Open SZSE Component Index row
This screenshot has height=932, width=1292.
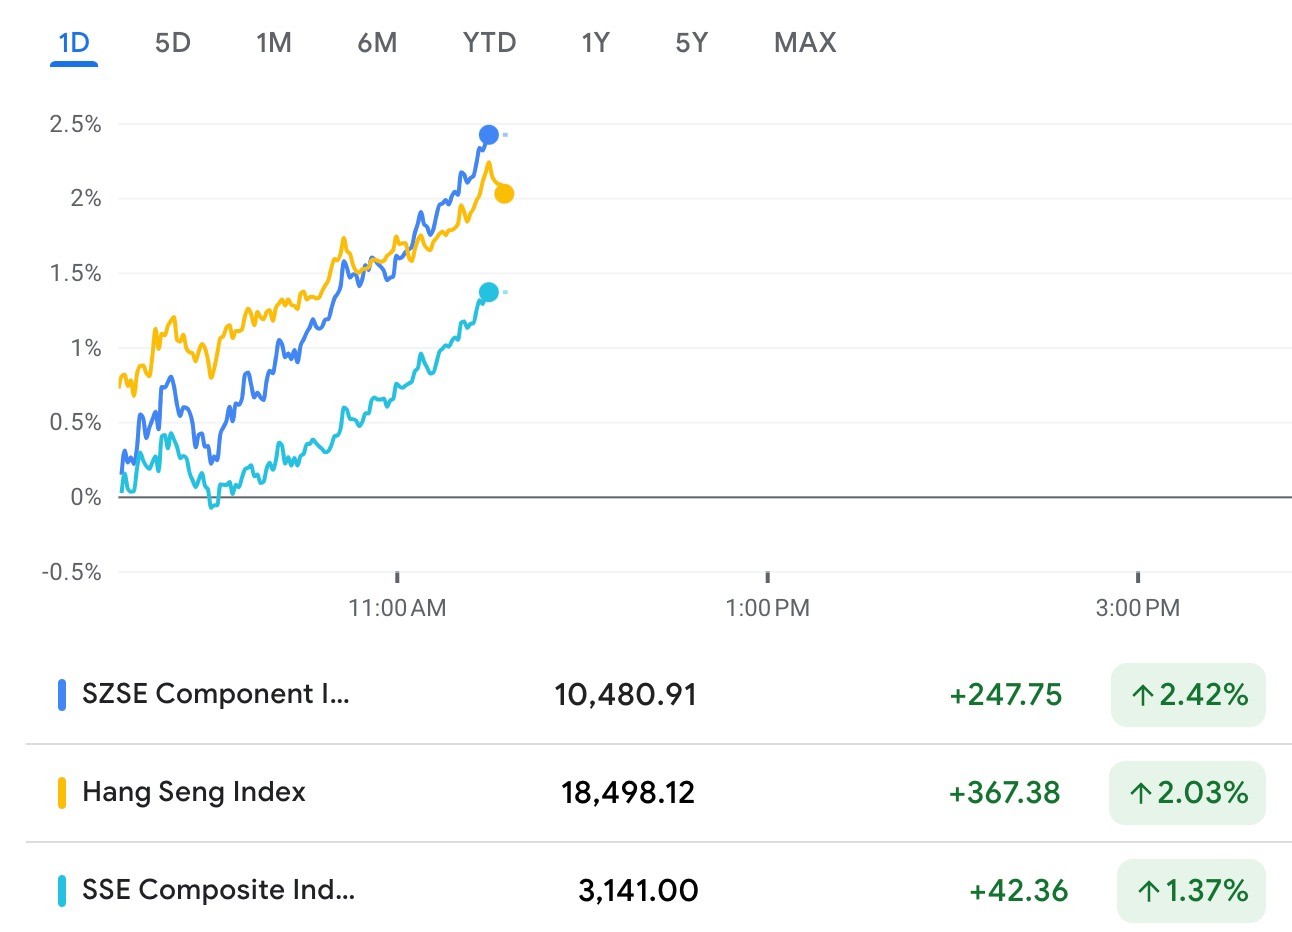pyautogui.click(x=659, y=694)
